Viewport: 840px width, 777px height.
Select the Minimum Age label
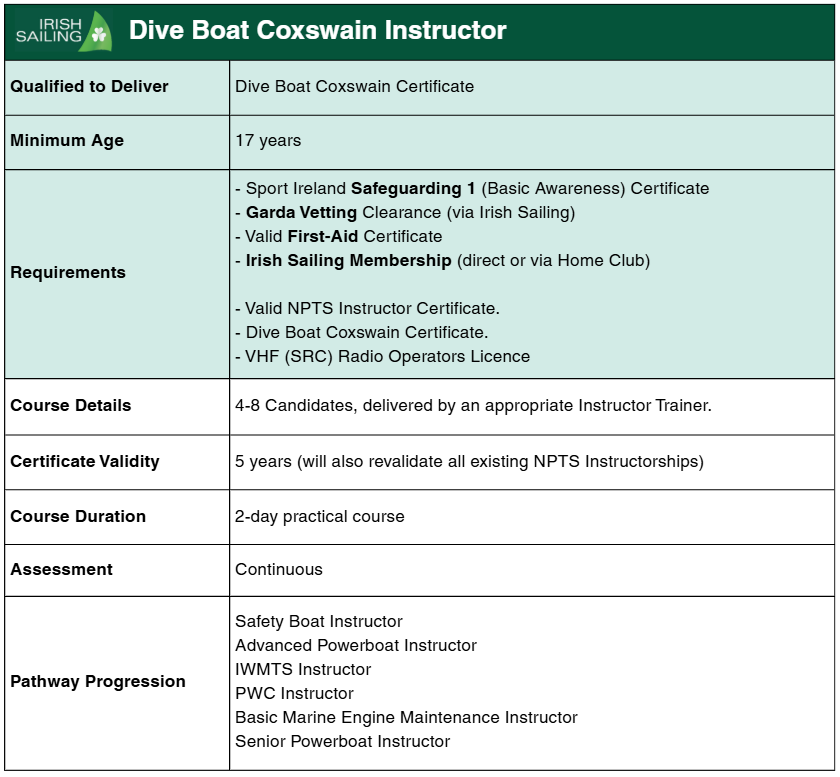[x=67, y=141]
